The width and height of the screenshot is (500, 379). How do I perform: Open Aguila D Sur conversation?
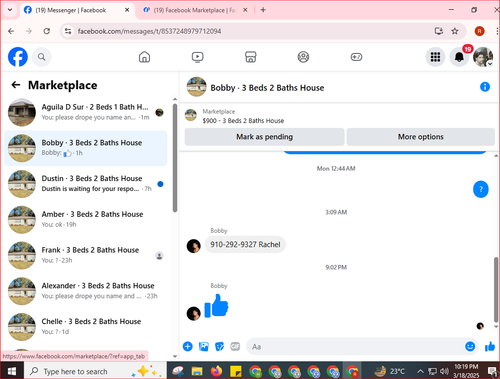(x=86, y=112)
